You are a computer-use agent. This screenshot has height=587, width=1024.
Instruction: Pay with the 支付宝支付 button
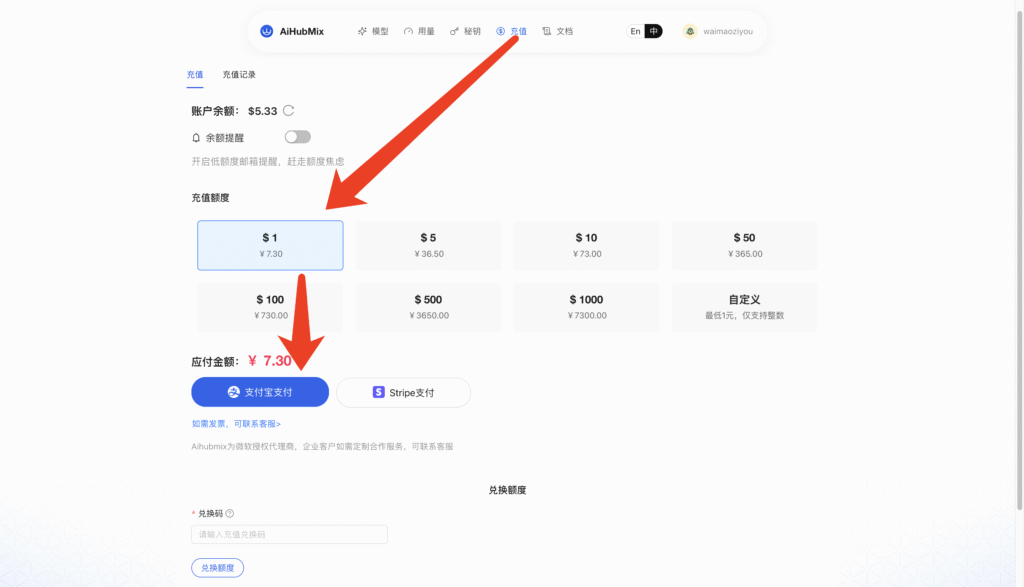pyautogui.click(x=260, y=392)
